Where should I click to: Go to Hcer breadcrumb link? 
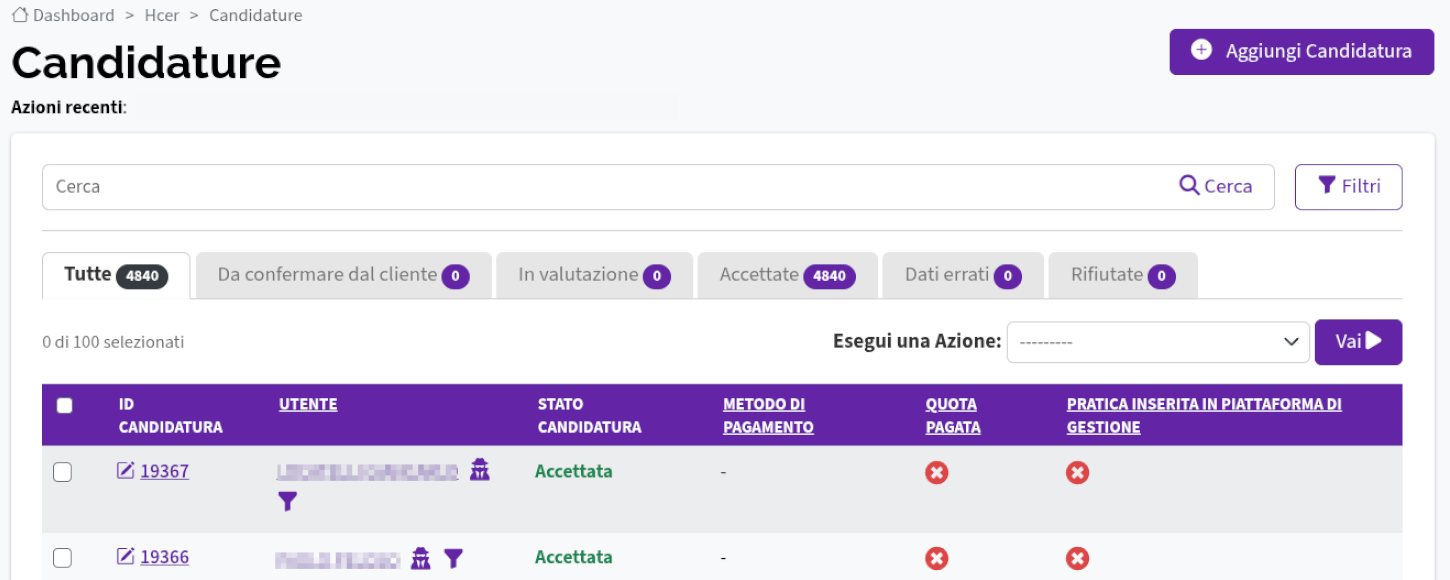coord(162,15)
